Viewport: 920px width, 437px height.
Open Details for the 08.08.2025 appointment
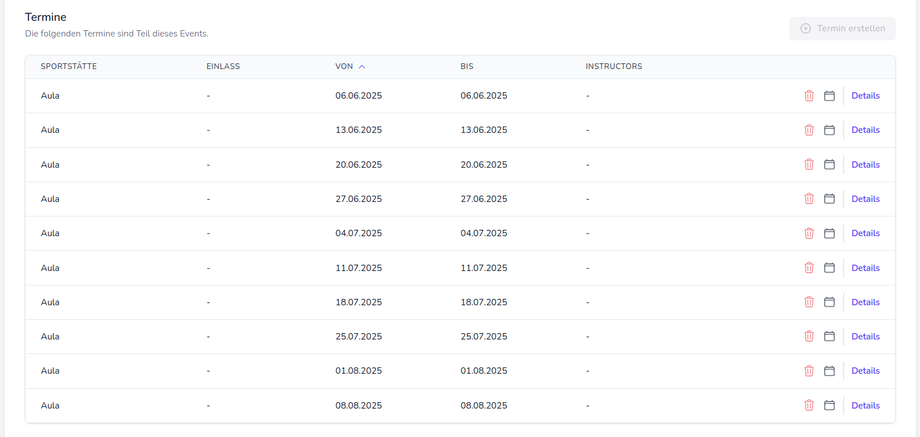click(865, 405)
